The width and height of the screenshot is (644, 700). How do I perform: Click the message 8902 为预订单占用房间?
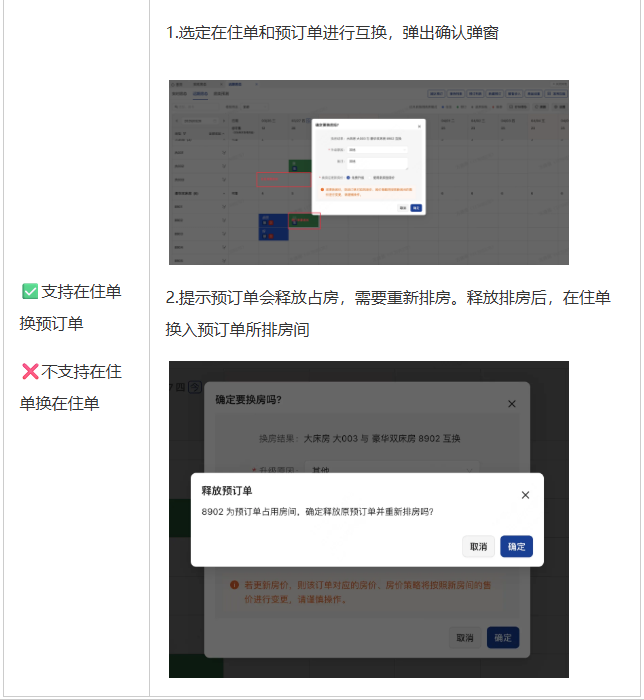(318, 512)
